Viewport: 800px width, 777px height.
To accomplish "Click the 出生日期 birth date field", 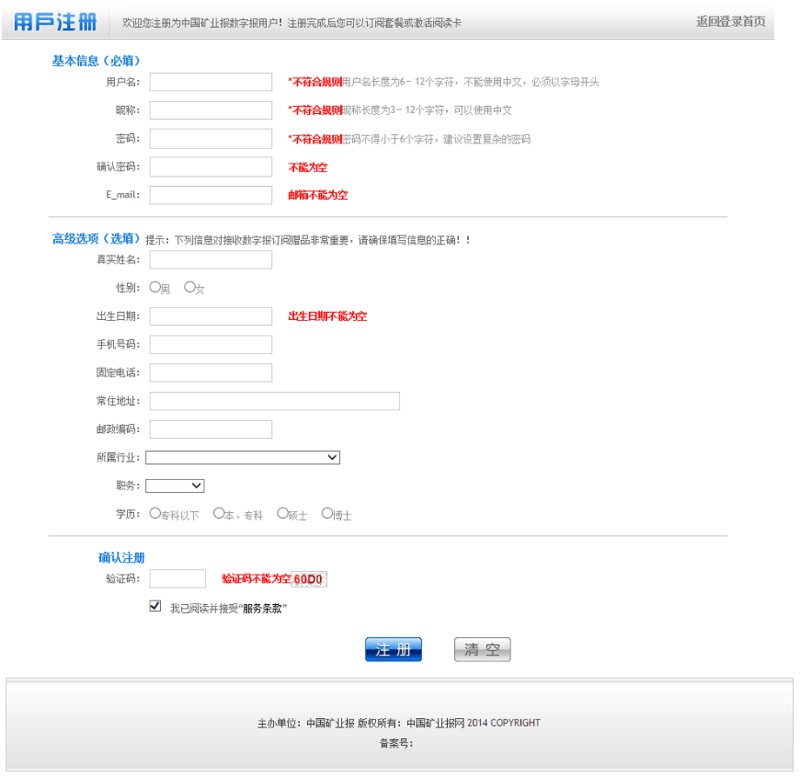I will (210, 316).
